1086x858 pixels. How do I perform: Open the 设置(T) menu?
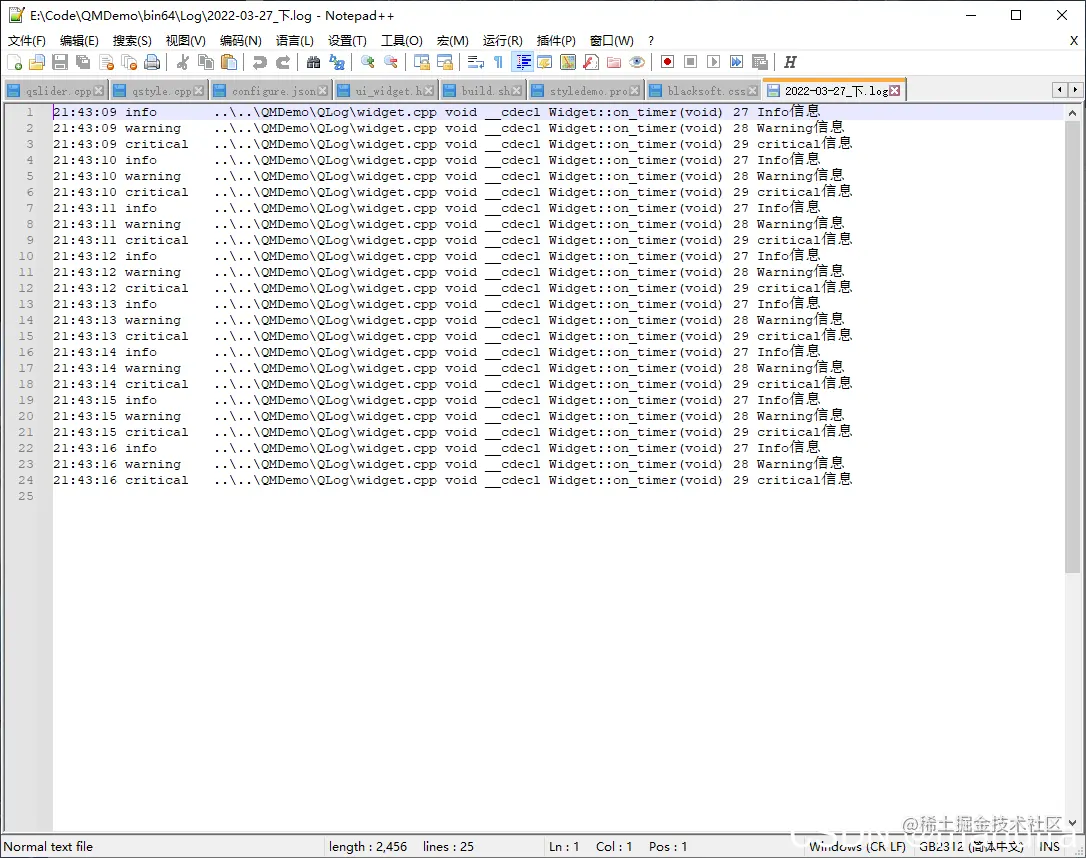[347, 41]
